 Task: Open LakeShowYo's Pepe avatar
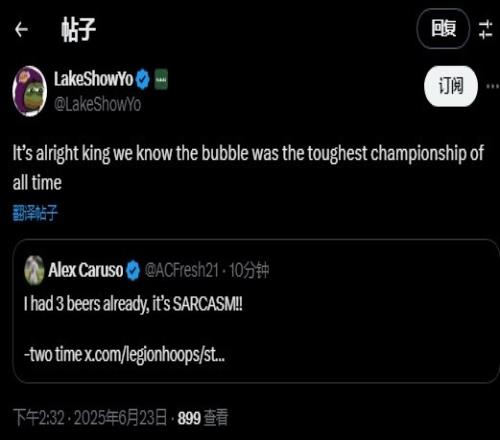(30, 91)
